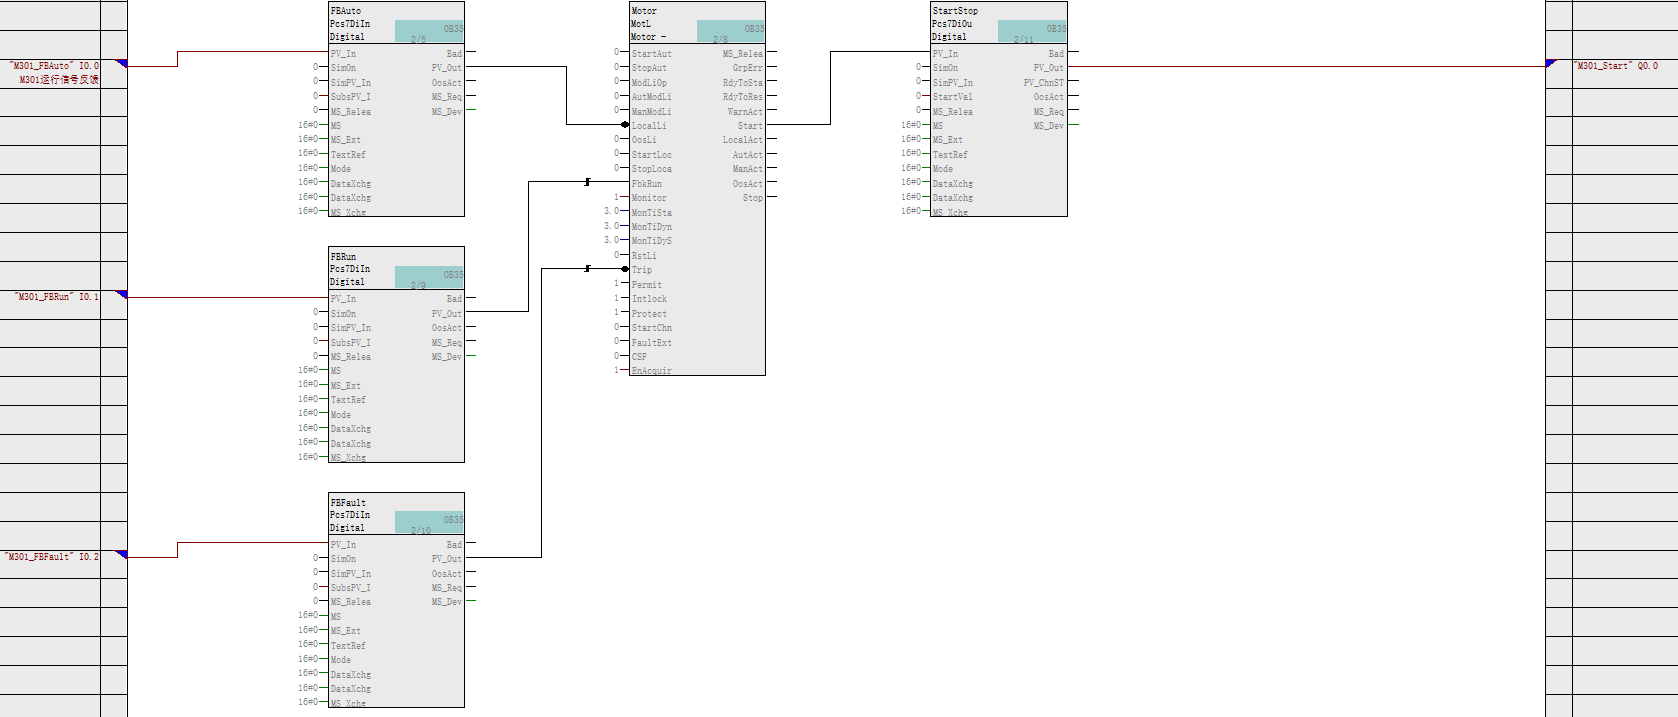The height and width of the screenshot is (717, 1678).
Task: Click the Start output of Motor block
Action: pyautogui.click(x=749, y=126)
